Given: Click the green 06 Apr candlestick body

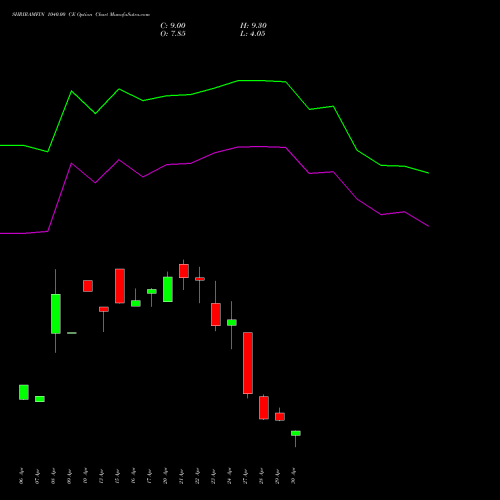Looking at the screenshot, I should coord(24,392).
